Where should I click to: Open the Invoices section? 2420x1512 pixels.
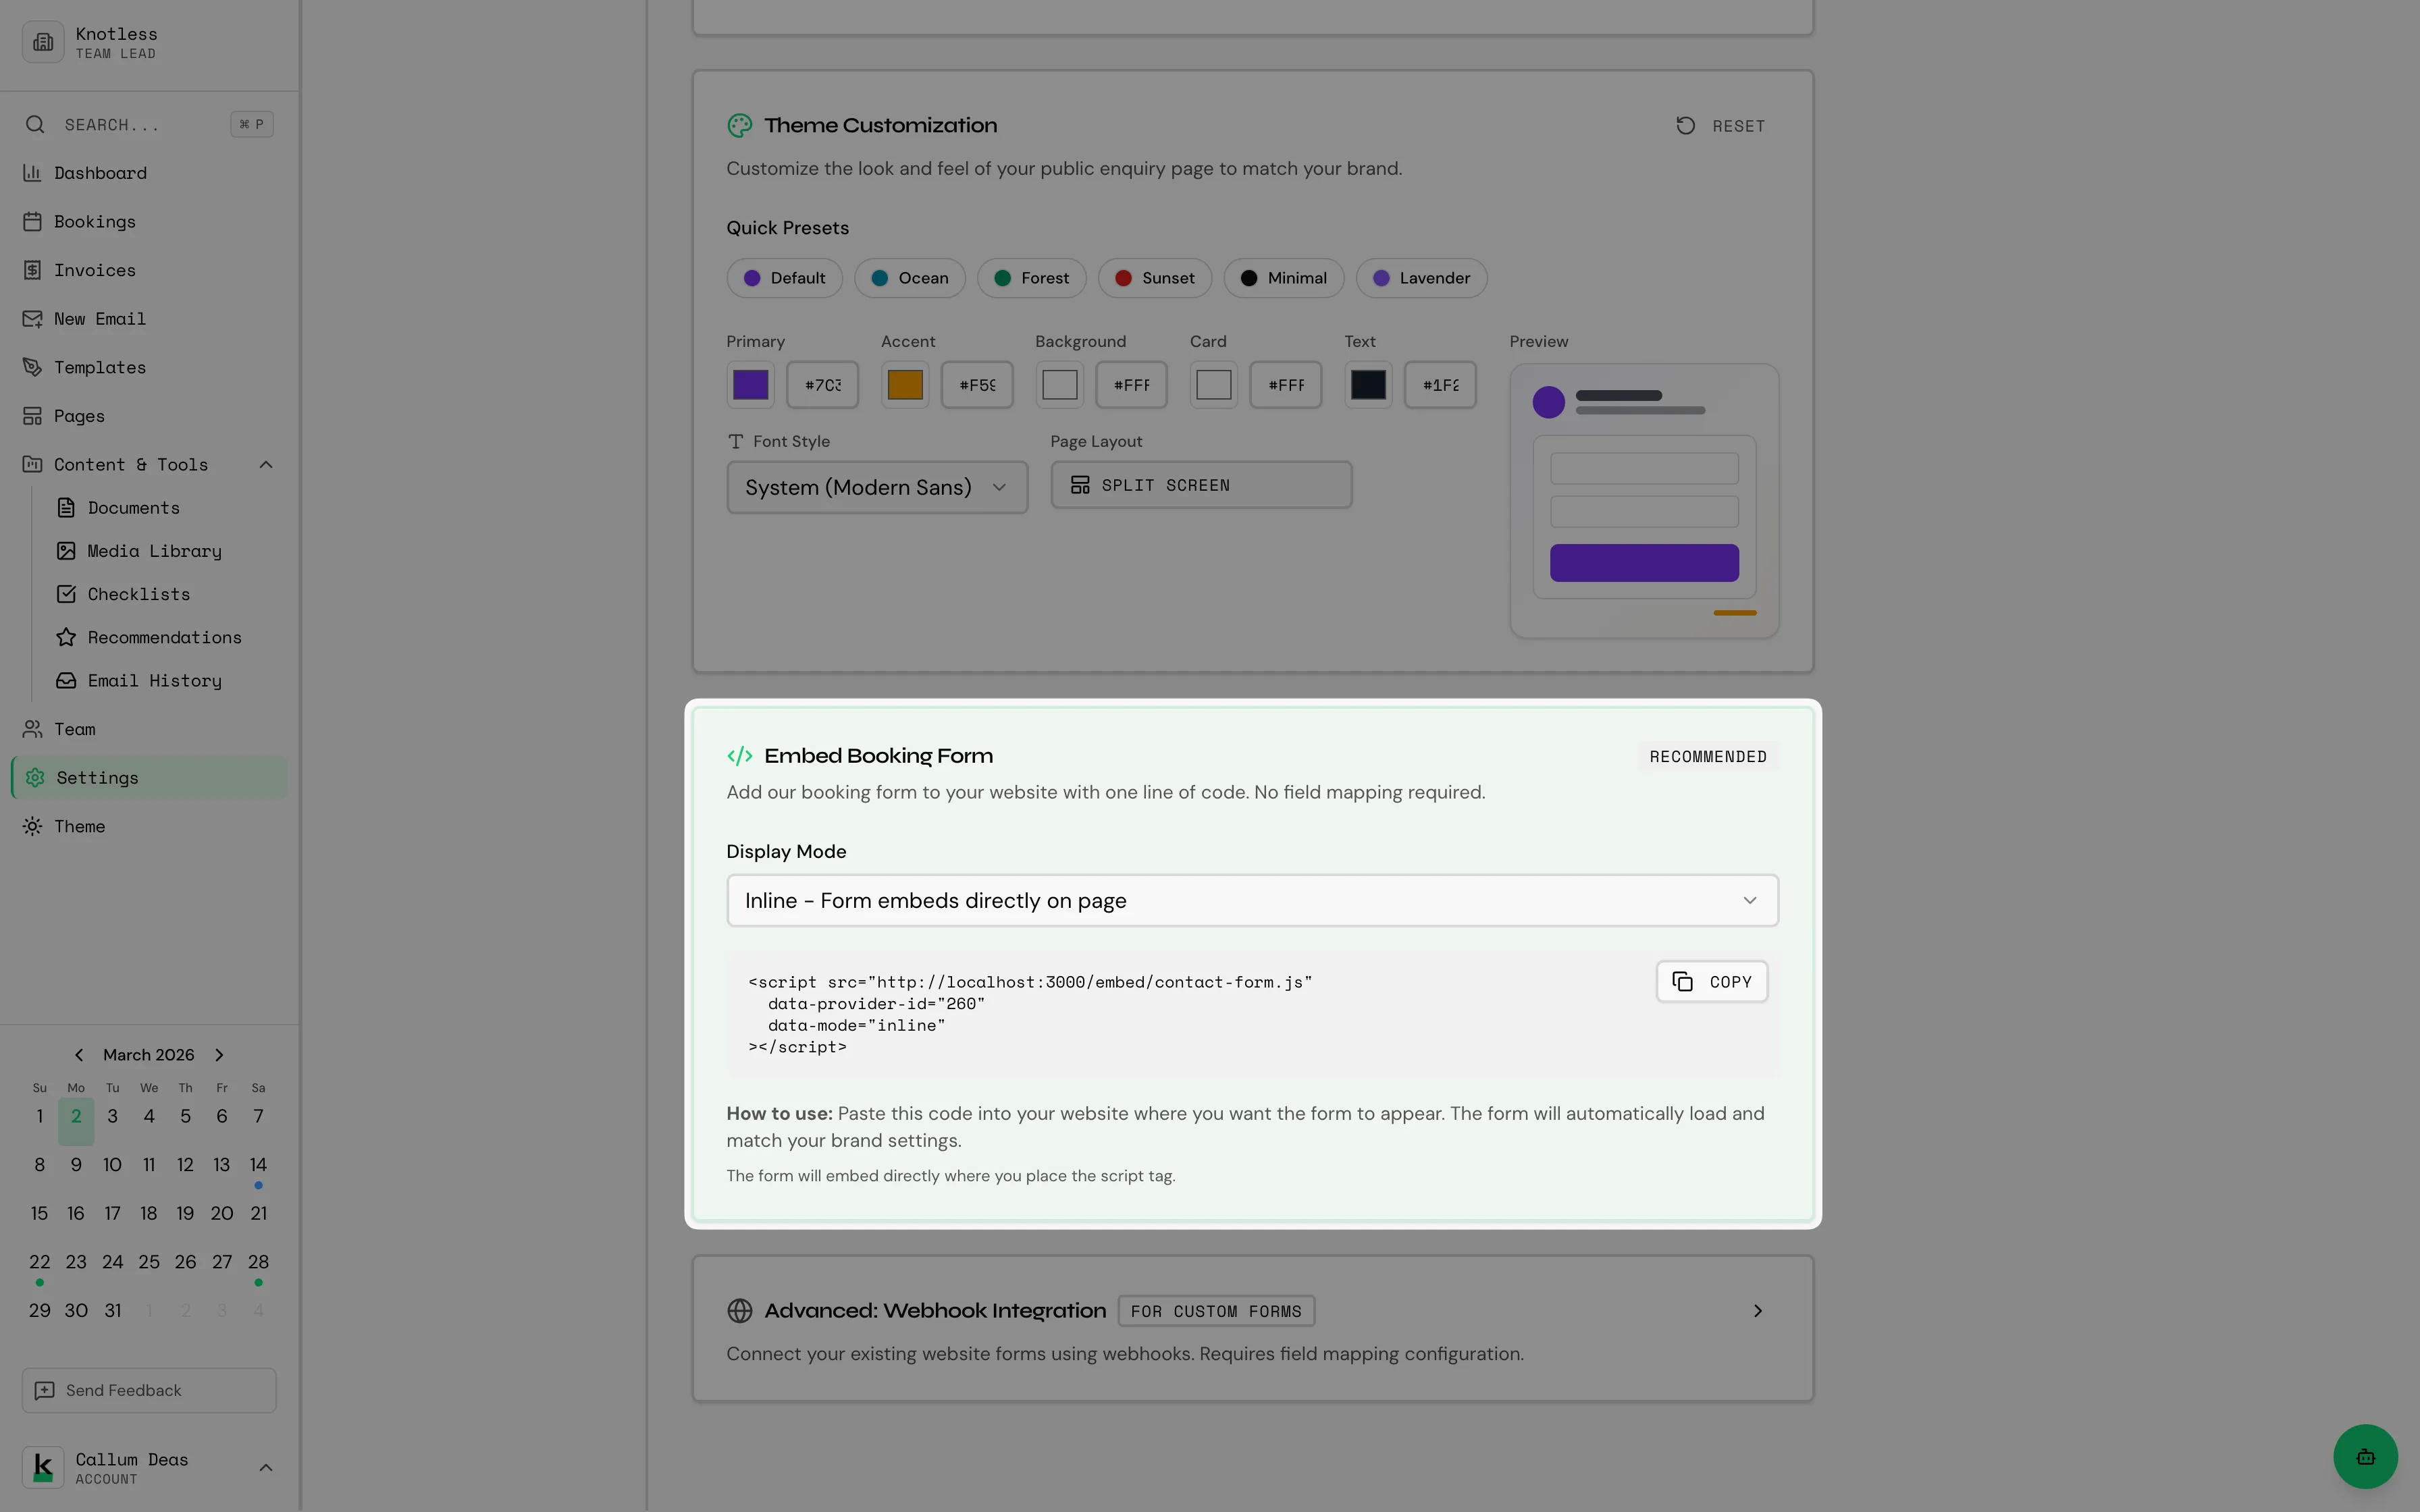(x=94, y=270)
